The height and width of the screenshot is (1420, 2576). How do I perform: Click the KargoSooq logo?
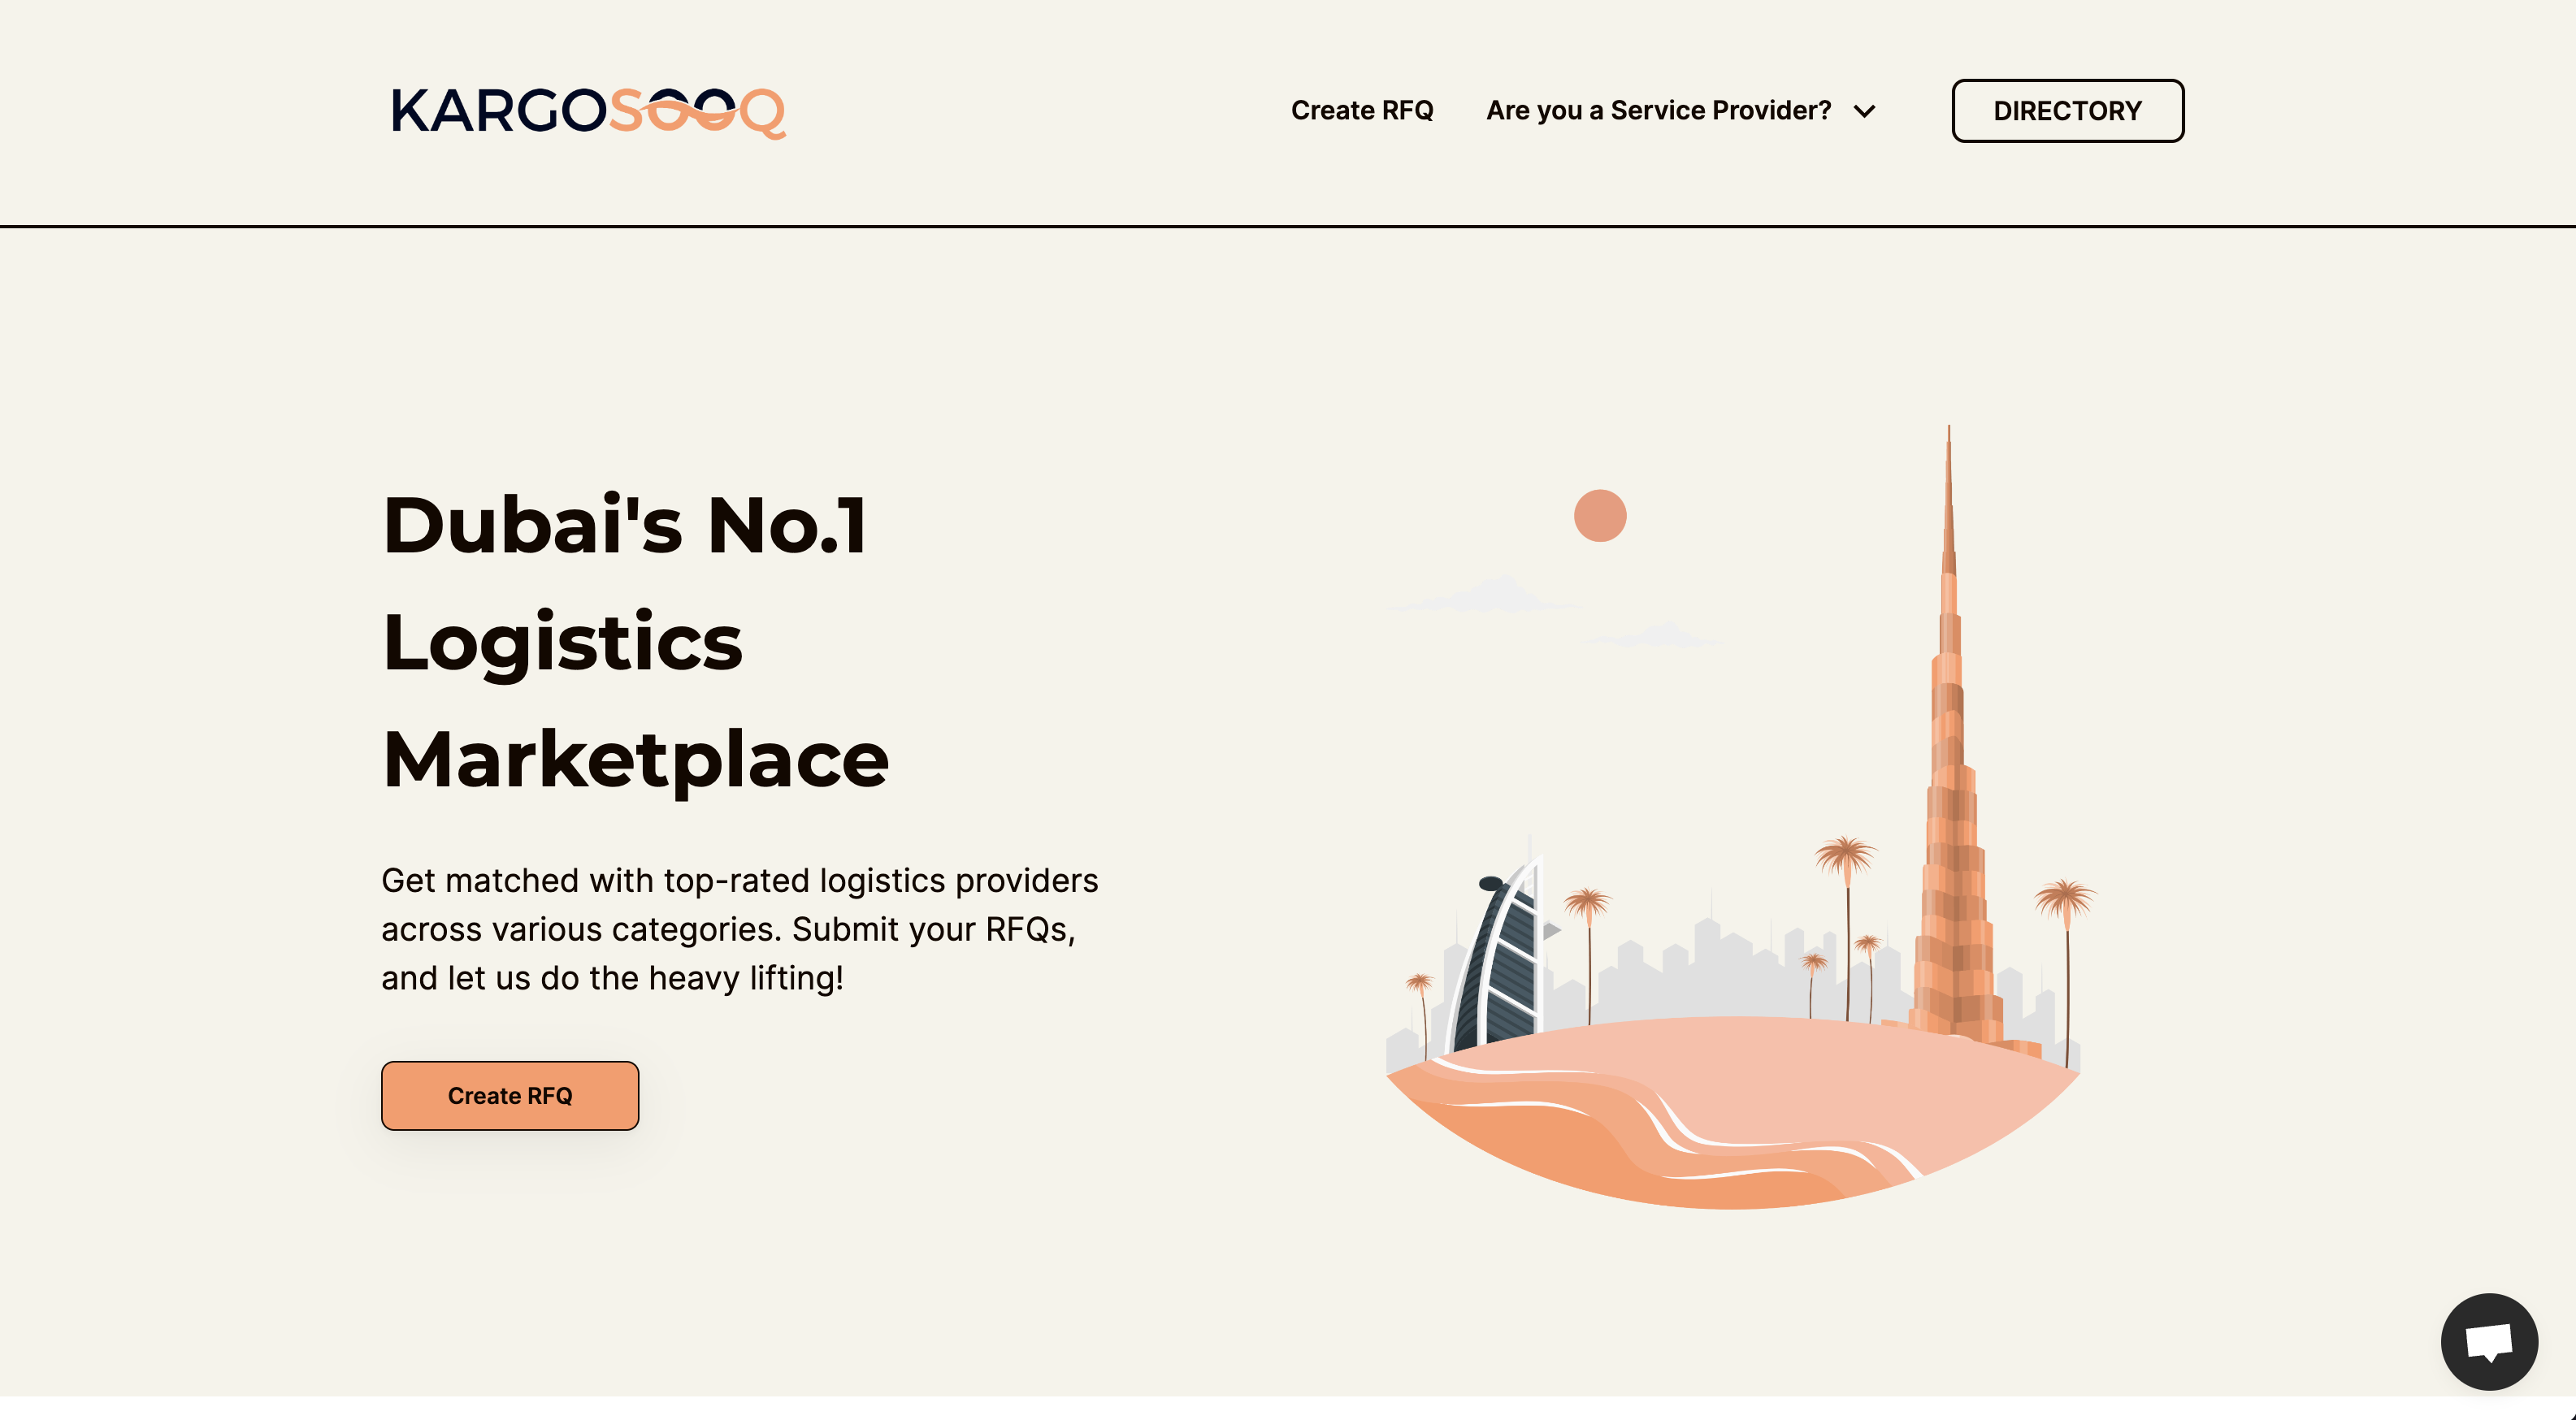pyautogui.click(x=588, y=111)
